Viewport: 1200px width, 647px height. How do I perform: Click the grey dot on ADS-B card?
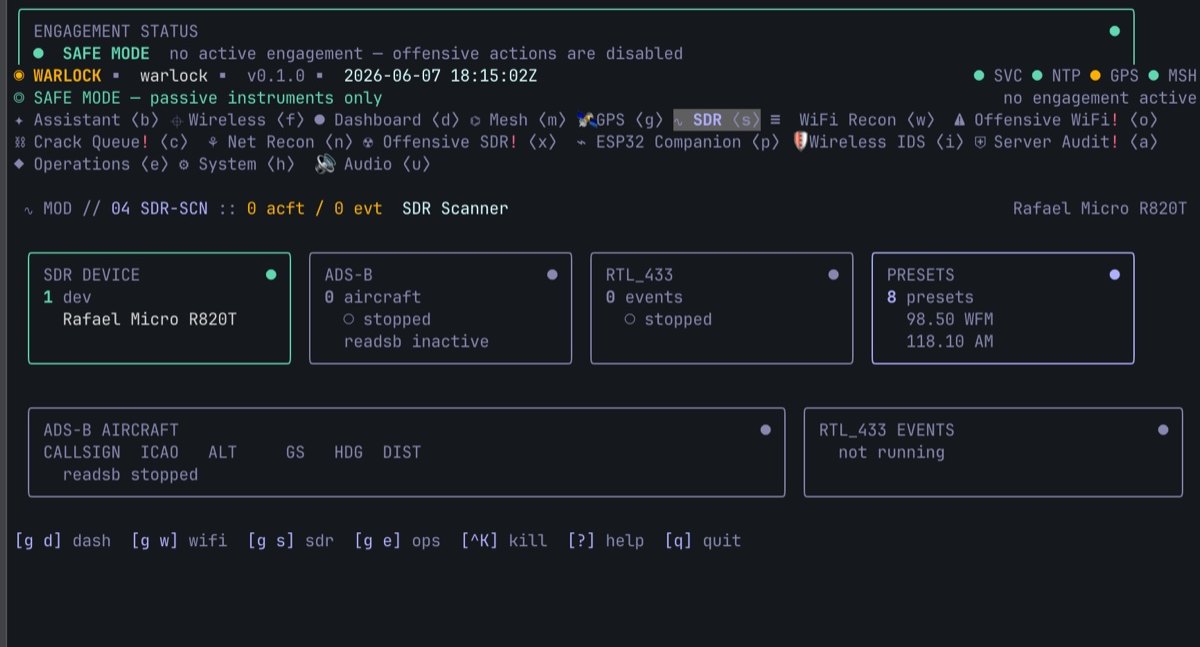point(552,274)
